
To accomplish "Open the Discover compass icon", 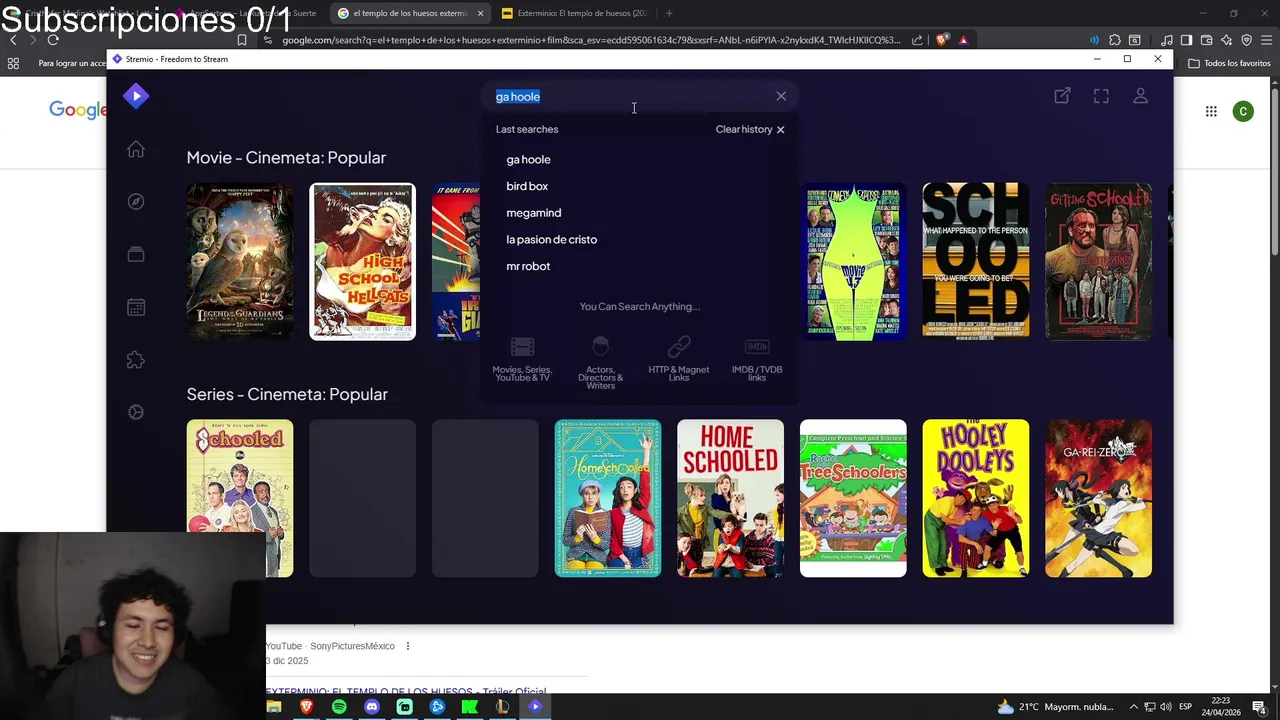I will tap(136, 202).
